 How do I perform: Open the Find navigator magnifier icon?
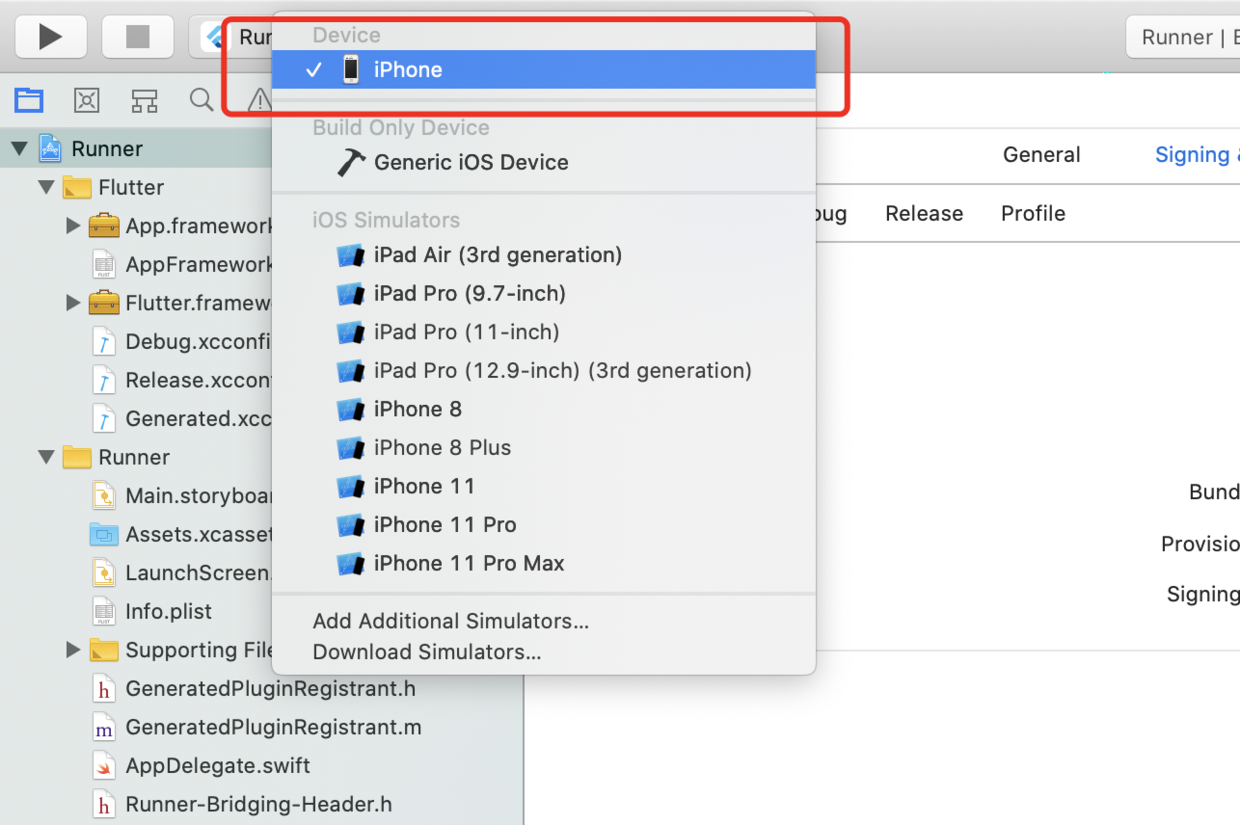pos(202,100)
